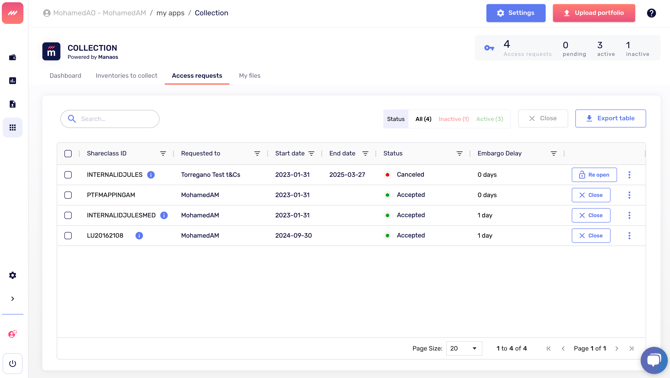Check the INTERNALIDJULESMED row checkbox
670x378 pixels.
(68, 215)
